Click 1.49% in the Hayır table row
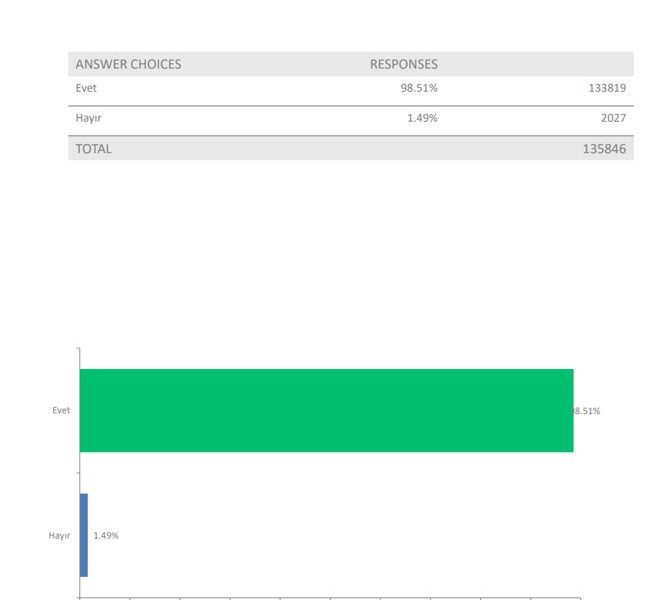Viewport: 659px width, 600px height. [421, 118]
